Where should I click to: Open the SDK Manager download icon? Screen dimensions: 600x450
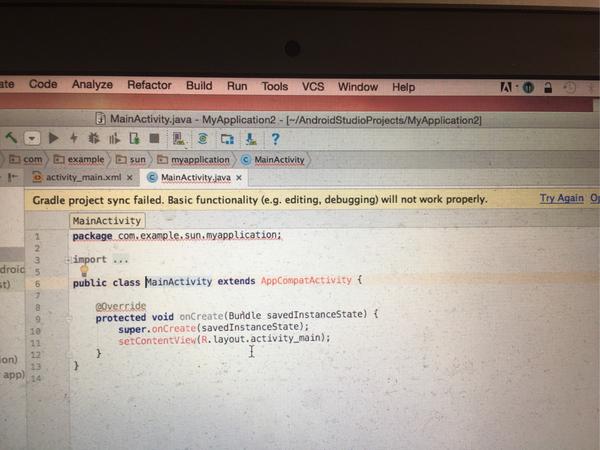coord(251,139)
